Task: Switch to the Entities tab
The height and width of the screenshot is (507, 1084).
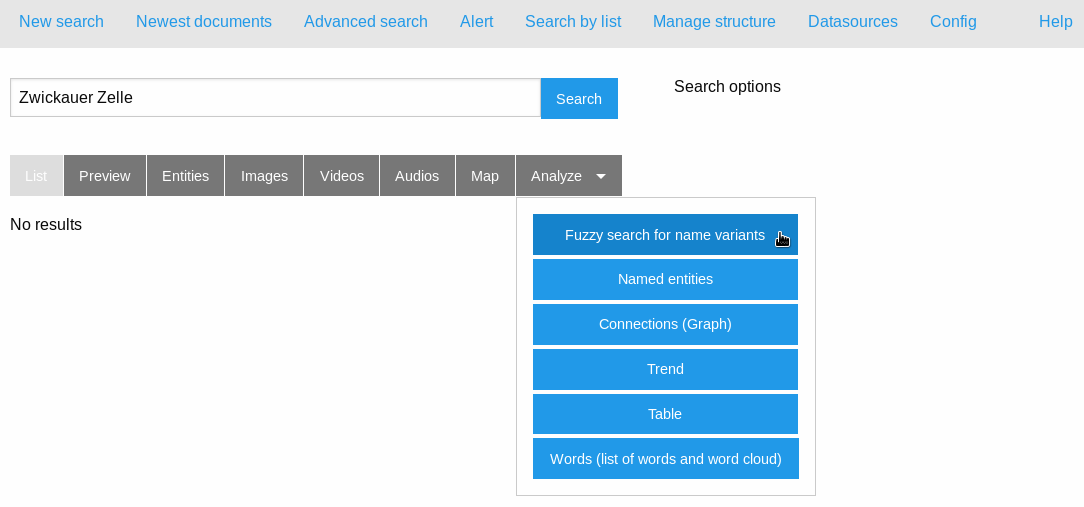Action: point(185,176)
